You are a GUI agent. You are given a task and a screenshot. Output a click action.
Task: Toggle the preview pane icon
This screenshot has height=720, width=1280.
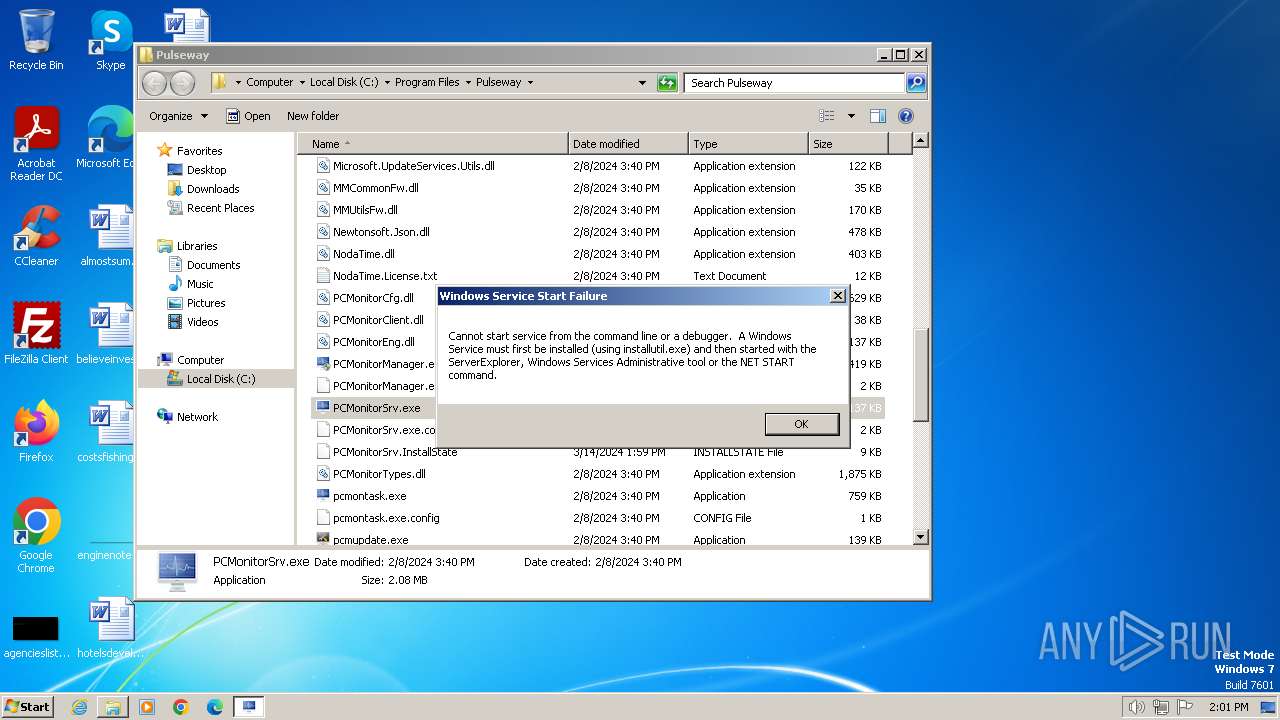(877, 116)
